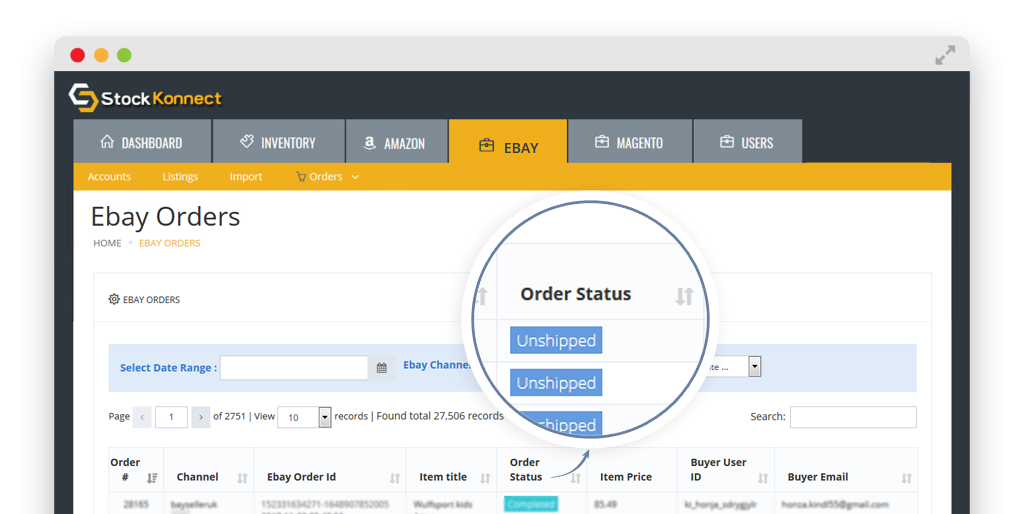Click the Item Price column header
The width and height of the screenshot is (1024, 514).
pyautogui.click(x=626, y=477)
